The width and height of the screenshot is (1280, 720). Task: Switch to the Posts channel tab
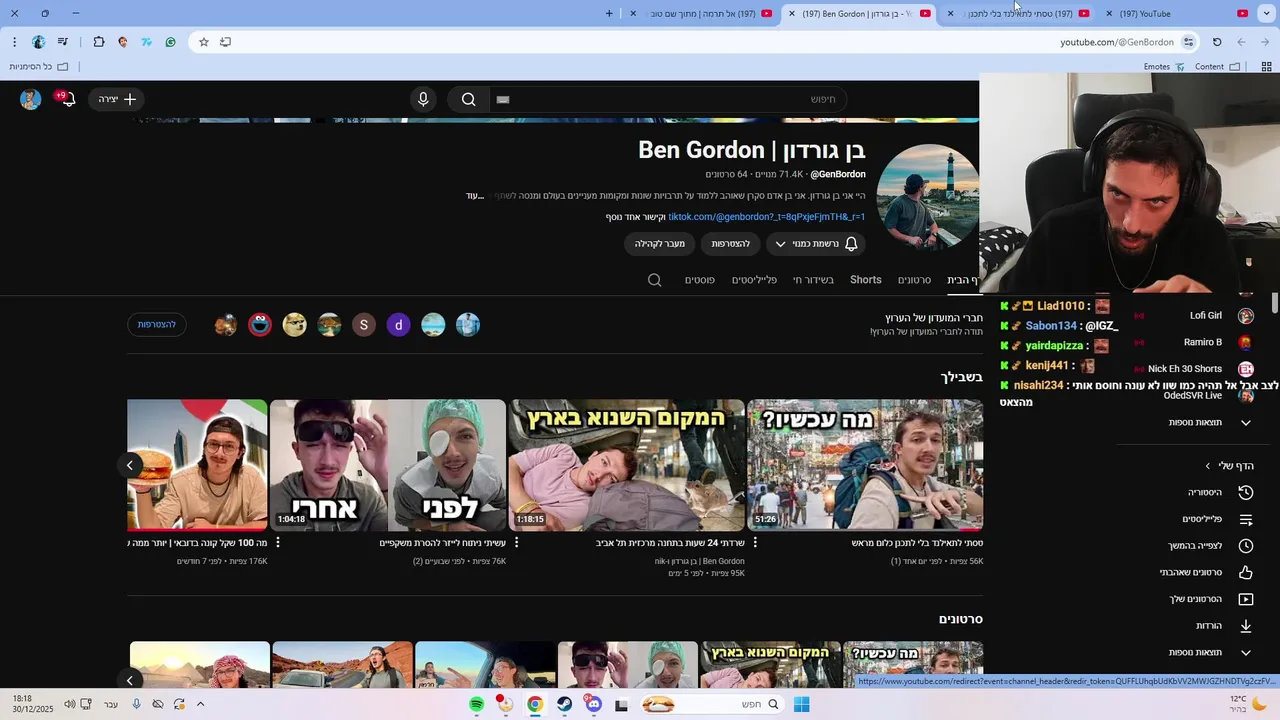tap(700, 280)
